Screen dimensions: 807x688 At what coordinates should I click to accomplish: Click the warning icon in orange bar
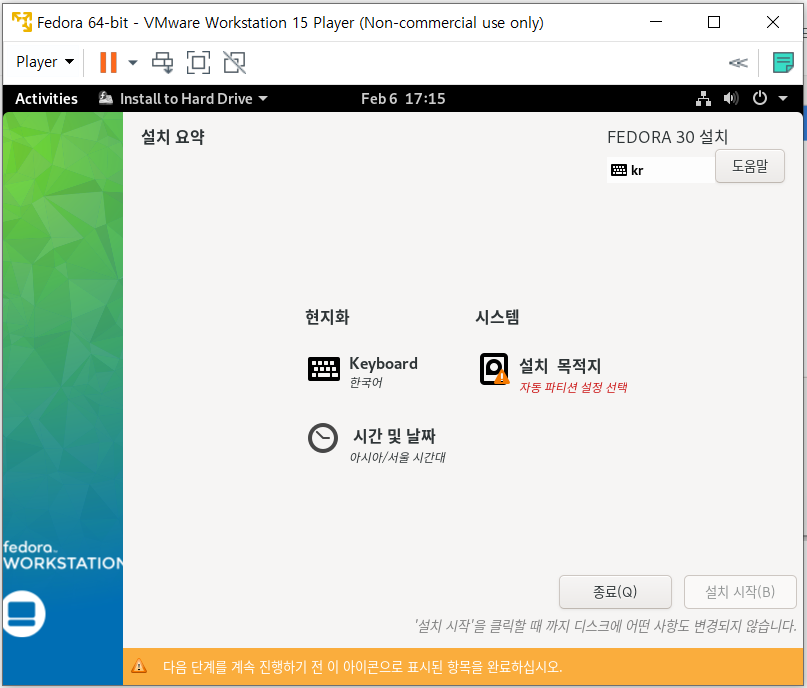coord(138,666)
